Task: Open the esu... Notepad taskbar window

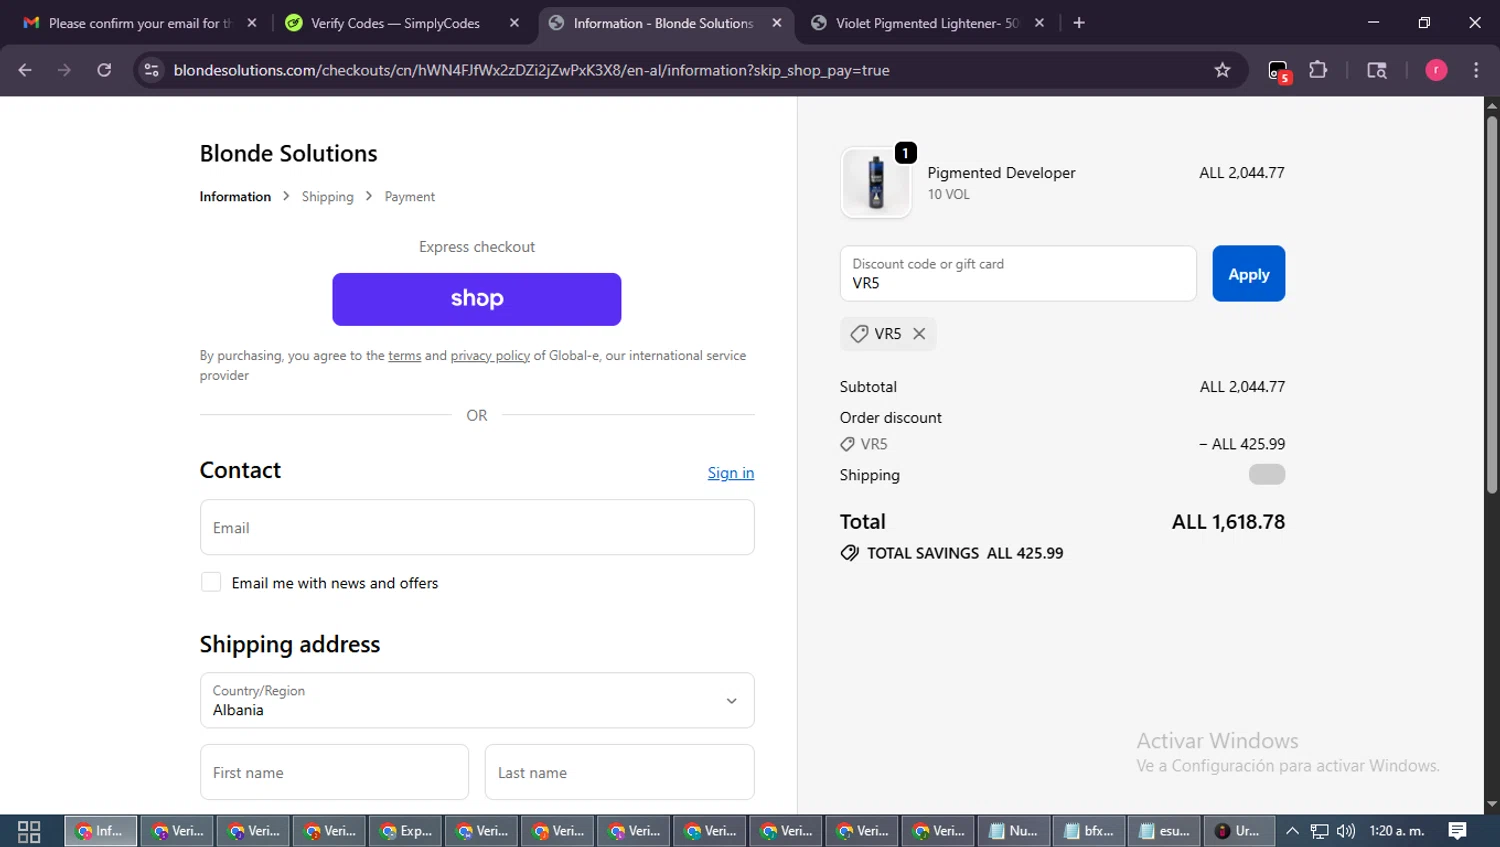Action: 1165,831
